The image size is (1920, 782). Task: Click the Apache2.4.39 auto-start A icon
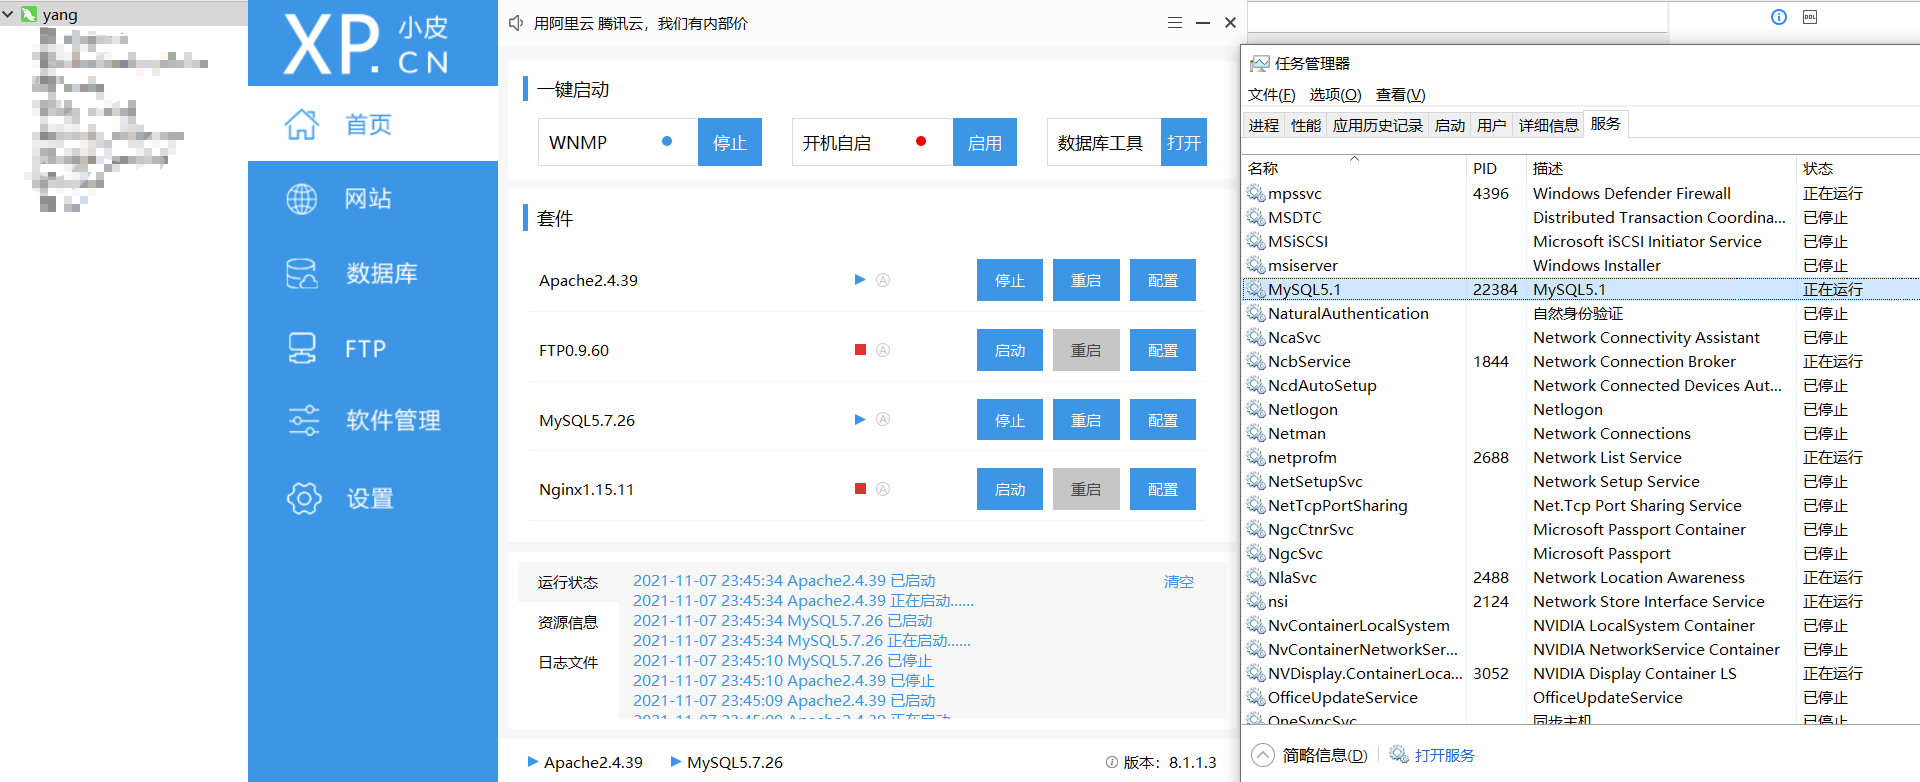click(883, 280)
